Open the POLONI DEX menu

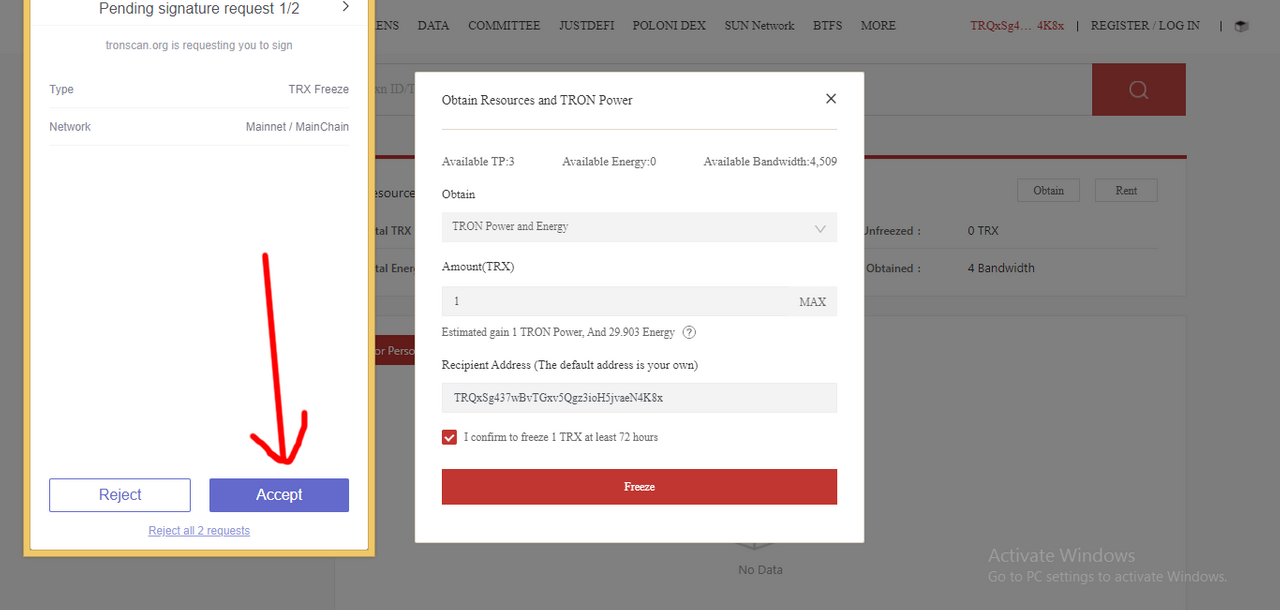(x=669, y=26)
